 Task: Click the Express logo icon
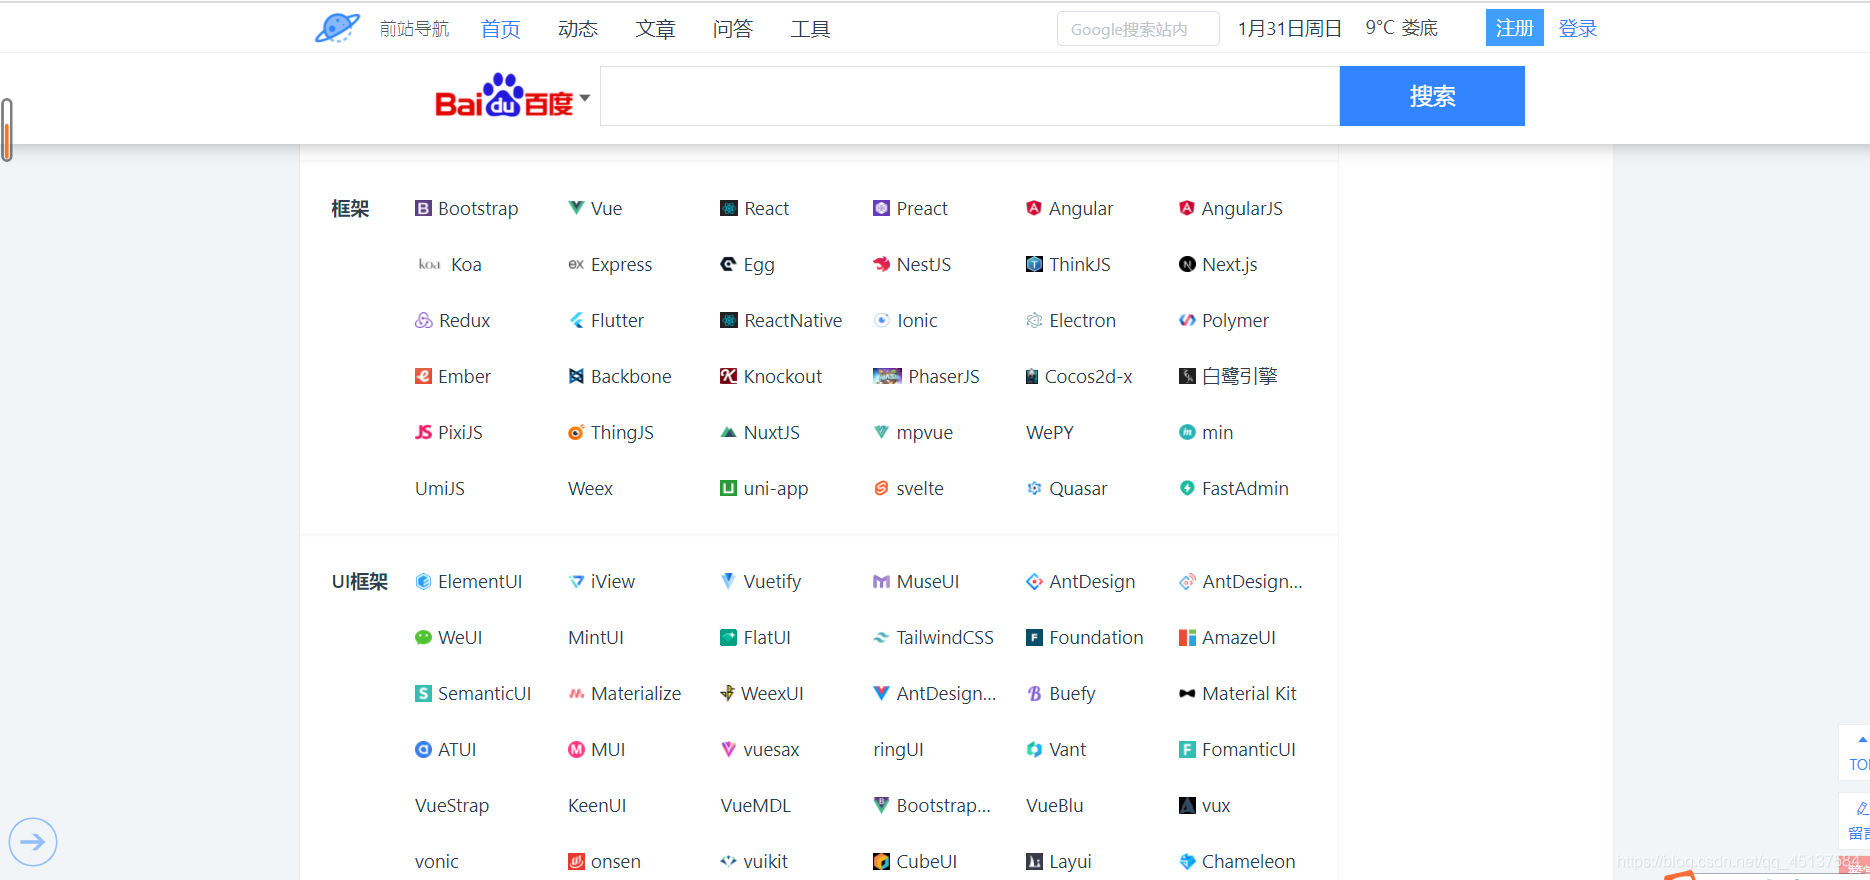(576, 264)
